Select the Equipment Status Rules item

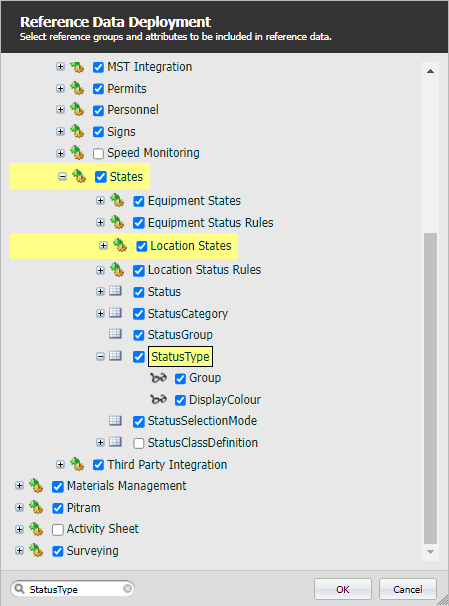point(211,223)
